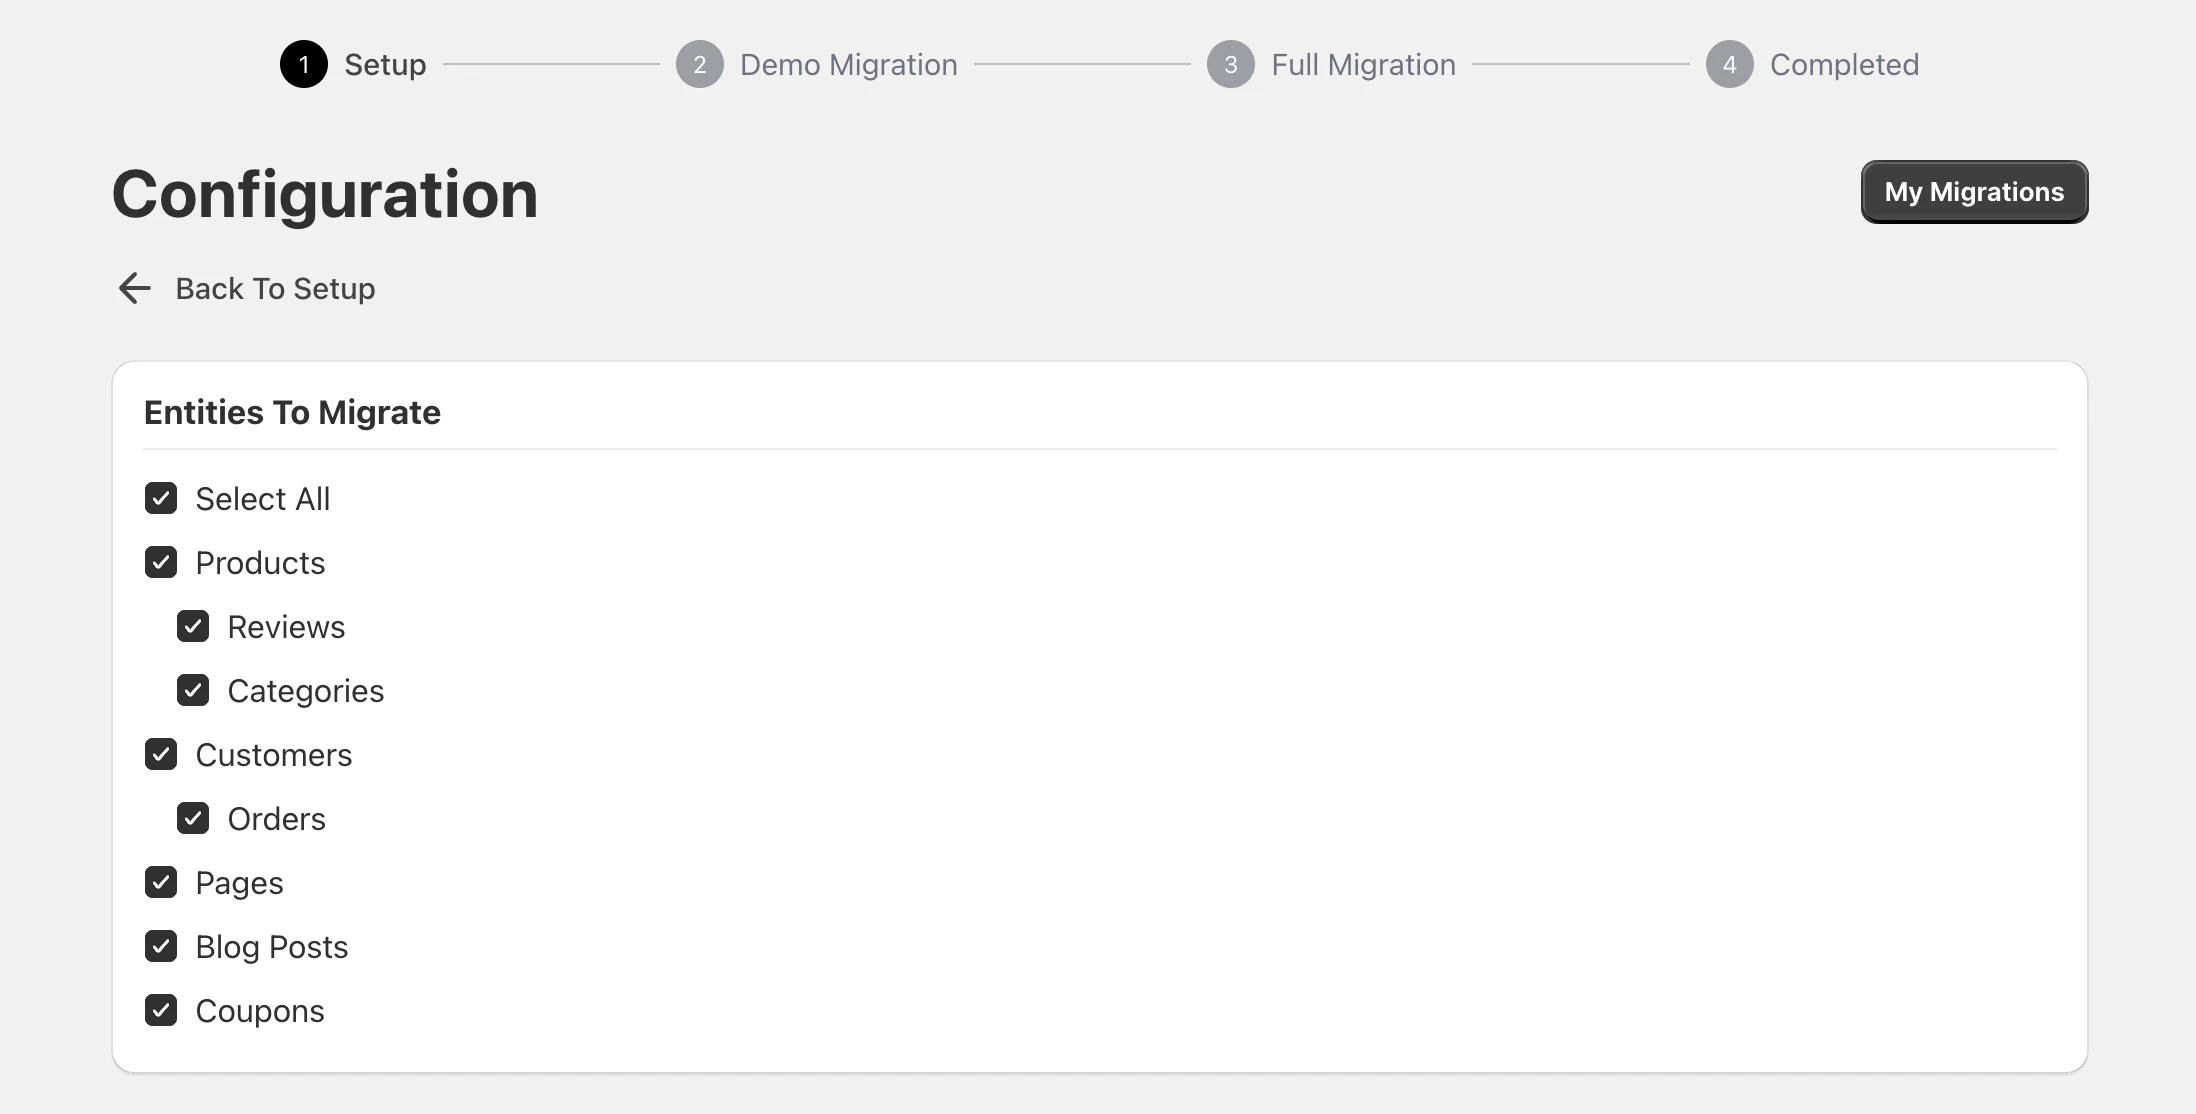Disable the Pages checkbox
Viewport: 2196px width, 1114px height.
point(161,882)
